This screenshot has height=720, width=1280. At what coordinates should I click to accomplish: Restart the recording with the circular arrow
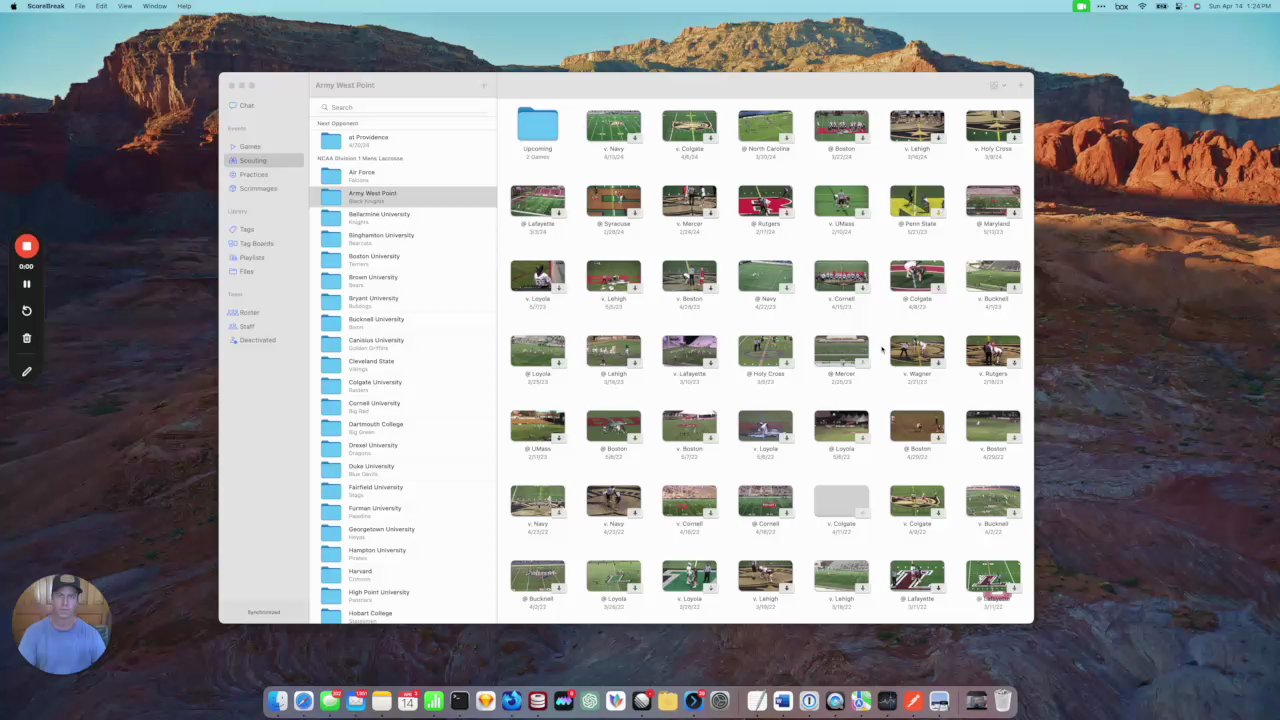[x=27, y=311]
